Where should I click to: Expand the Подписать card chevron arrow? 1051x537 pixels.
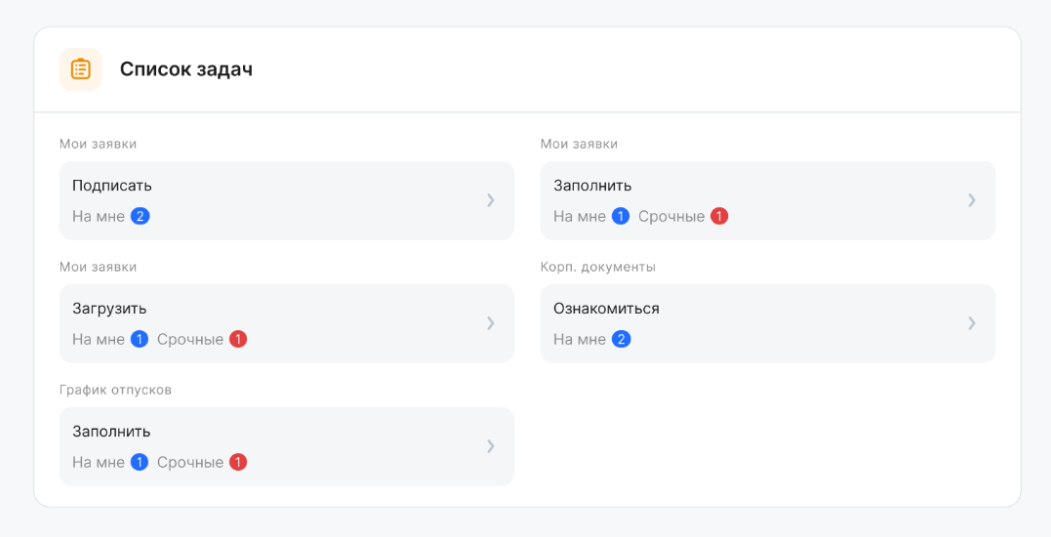pyautogui.click(x=490, y=200)
